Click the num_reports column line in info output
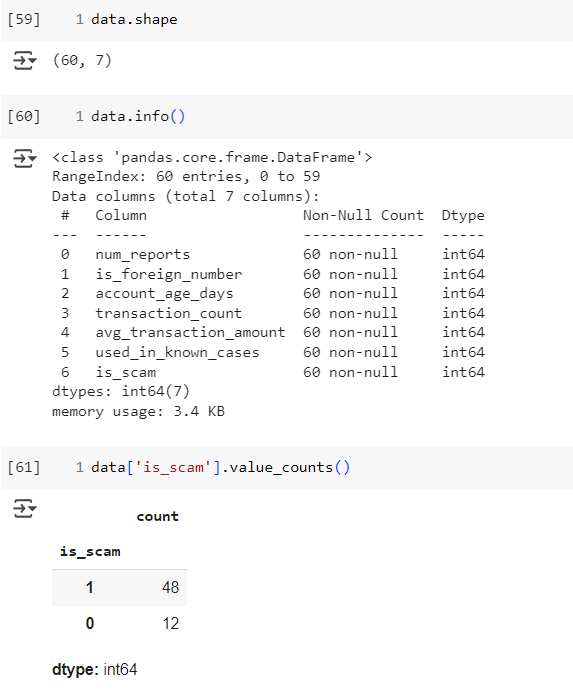The height and width of the screenshot is (690, 573). pyautogui.click(x=273, y=254)
